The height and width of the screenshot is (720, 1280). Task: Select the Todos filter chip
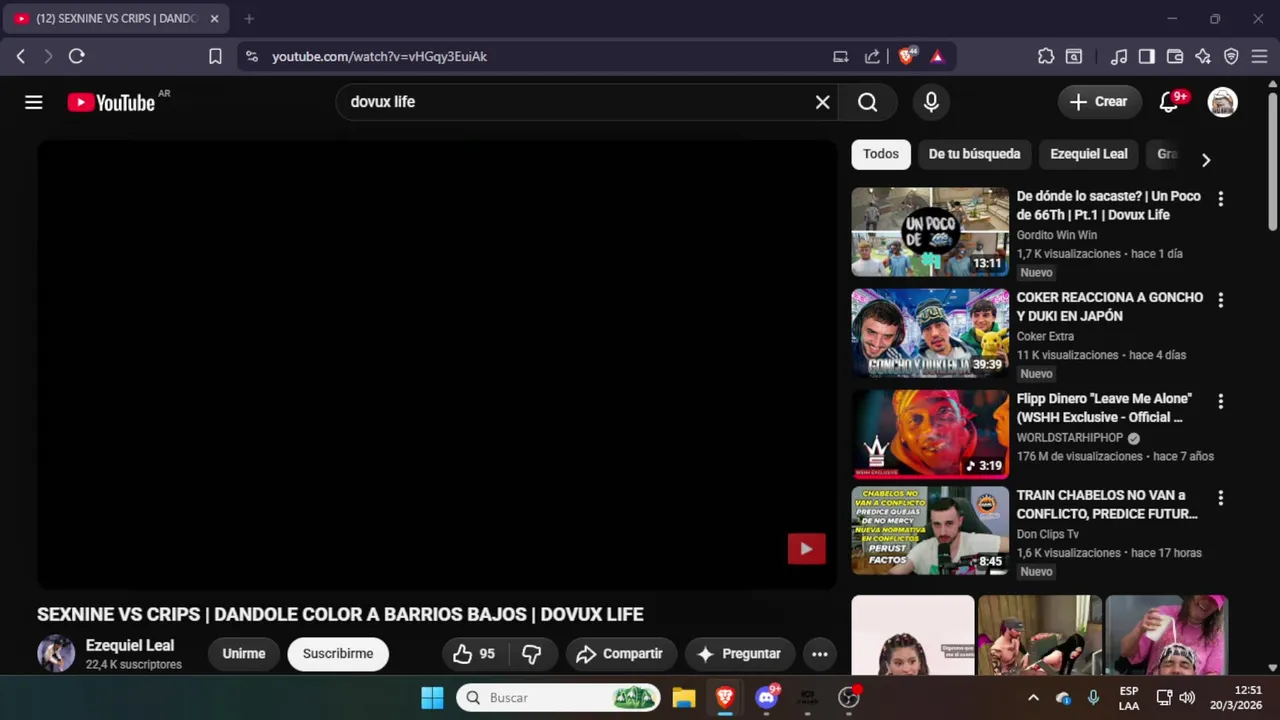(881, 154)
